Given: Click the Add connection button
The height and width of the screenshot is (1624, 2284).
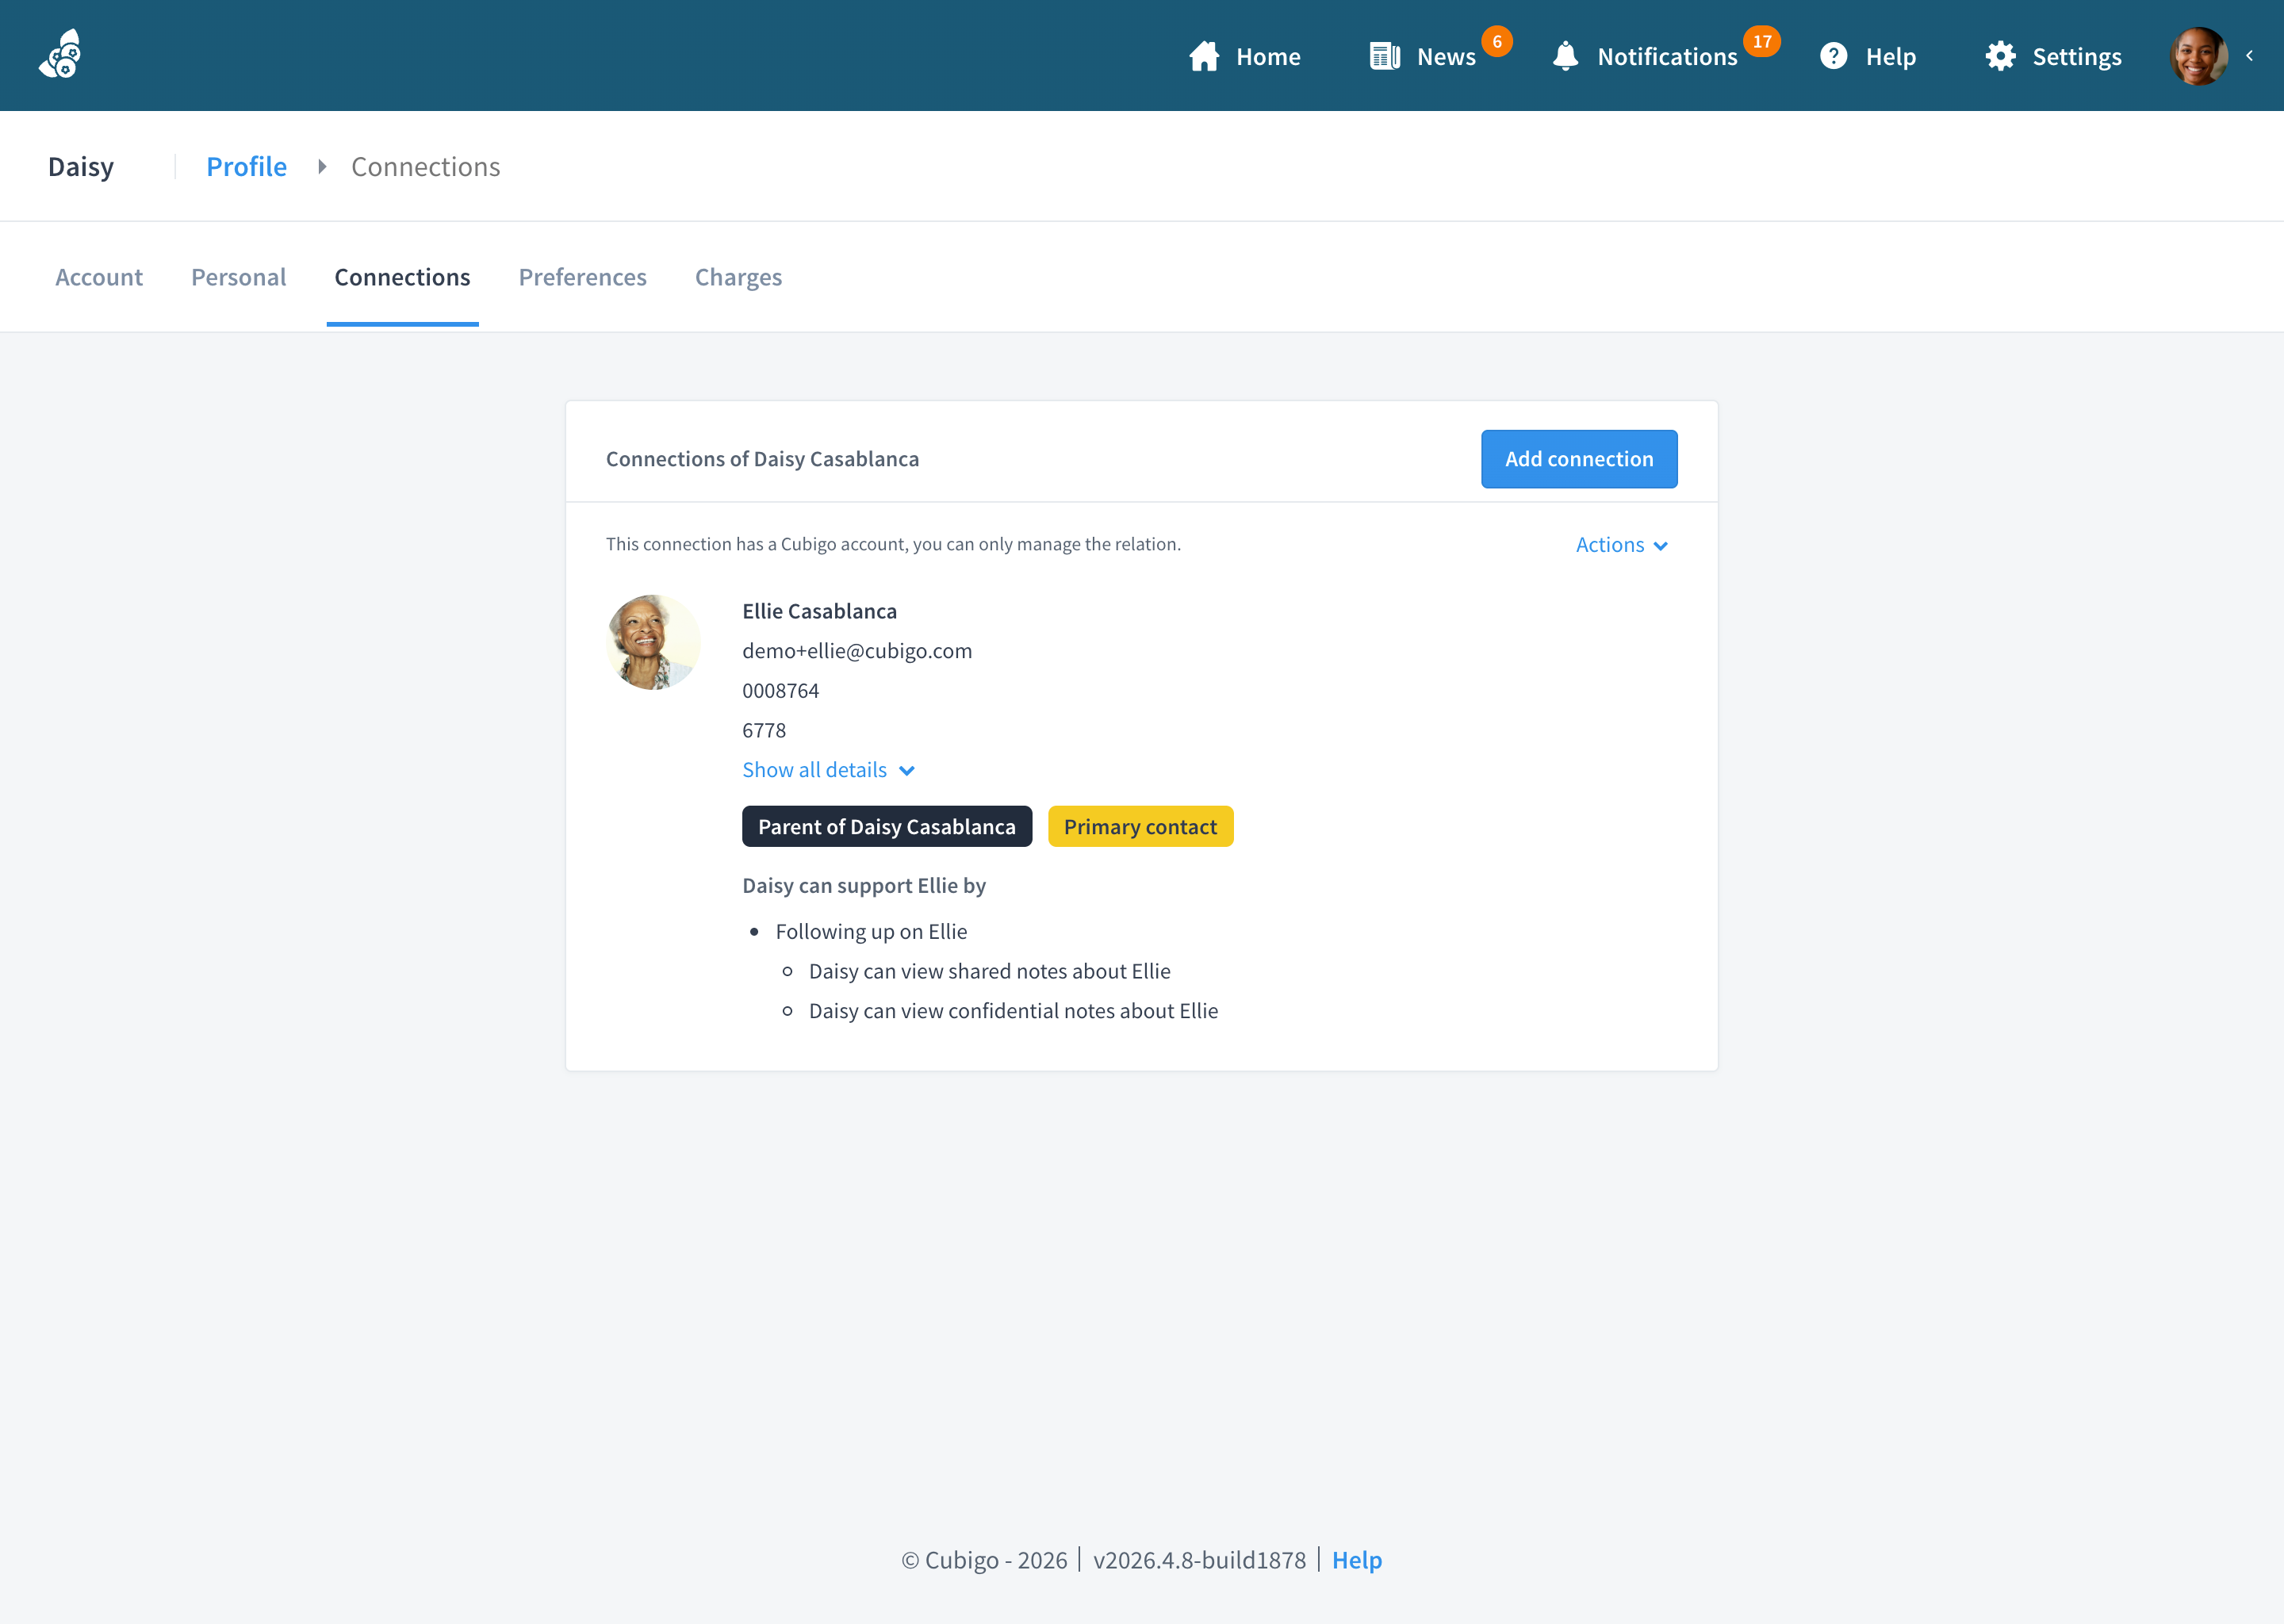Looking at the screenshot, I should 1578,459.
